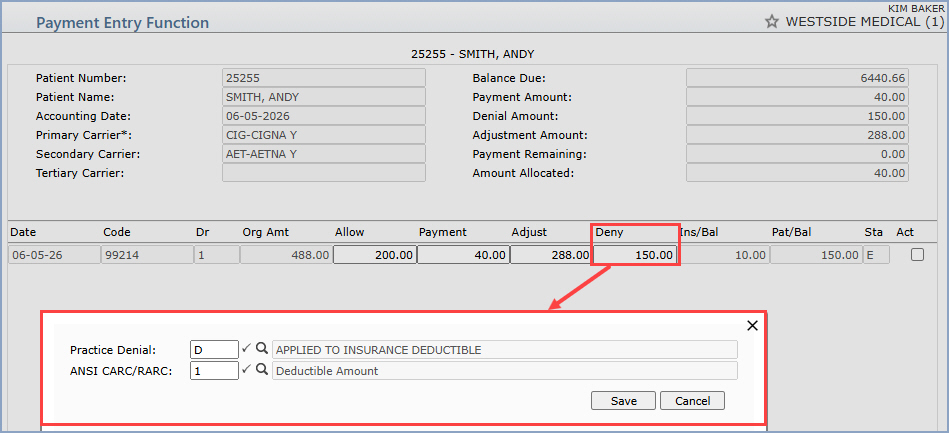Screen dimensions: 949x433
Task: Click the Ins/Bal cell 10.00
Action: click(724, 255)
